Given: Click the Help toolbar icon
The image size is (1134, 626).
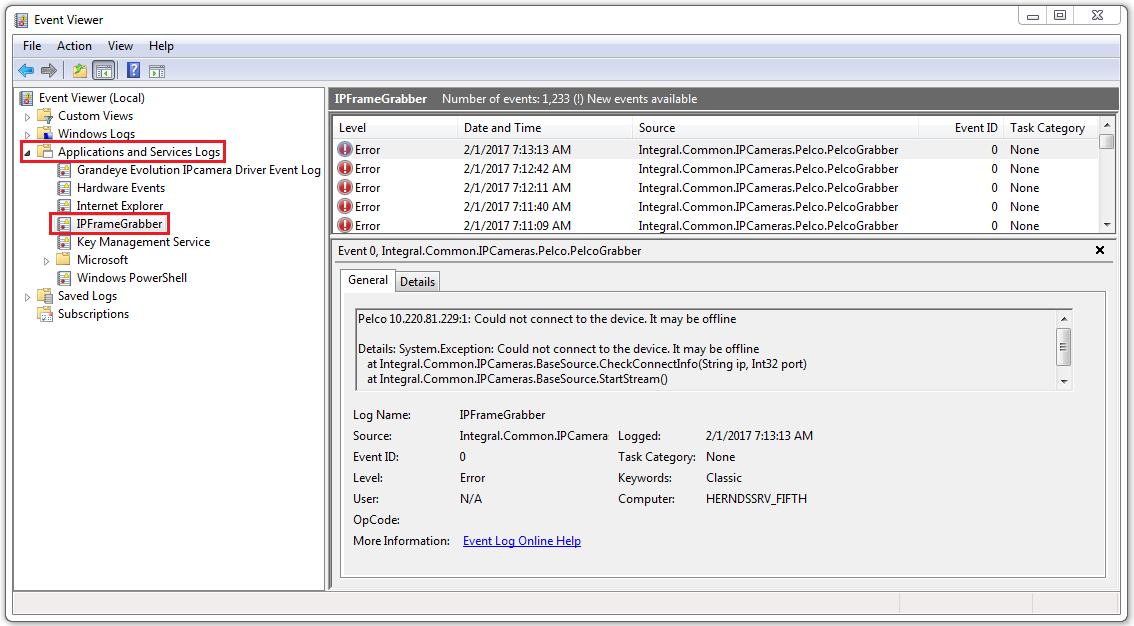Looking at the screenshot, I should 133,70.
